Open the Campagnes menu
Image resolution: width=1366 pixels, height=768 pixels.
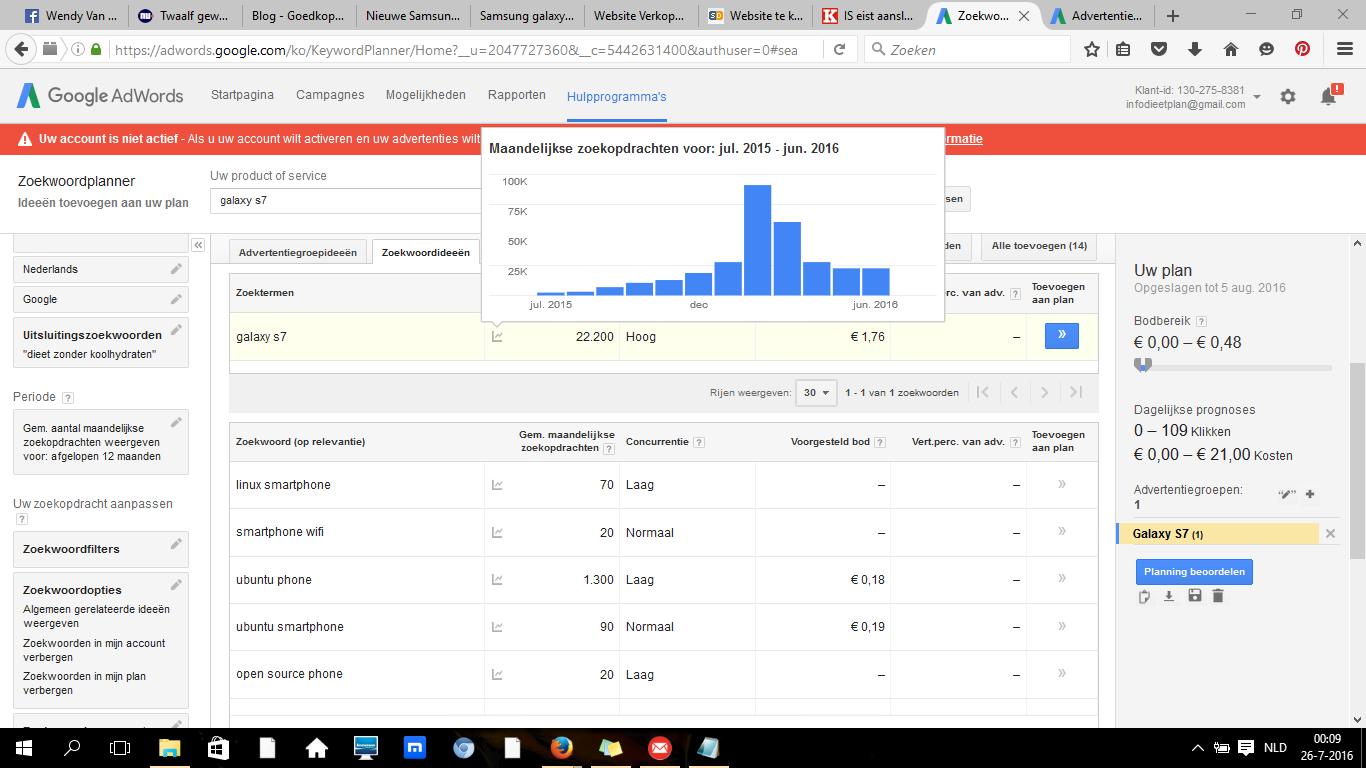pos(330,95)
